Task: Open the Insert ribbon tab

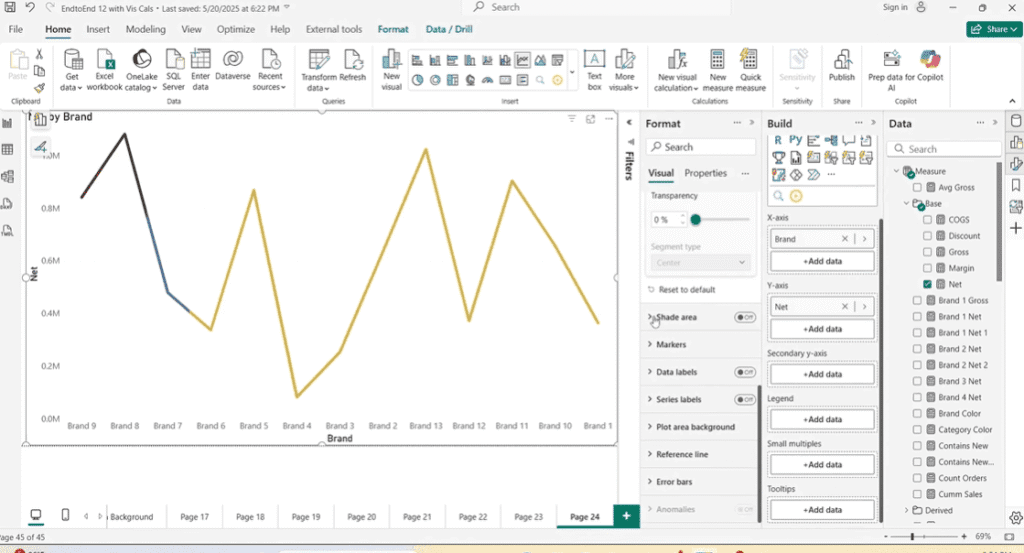Action: click(x=98, y=29)
